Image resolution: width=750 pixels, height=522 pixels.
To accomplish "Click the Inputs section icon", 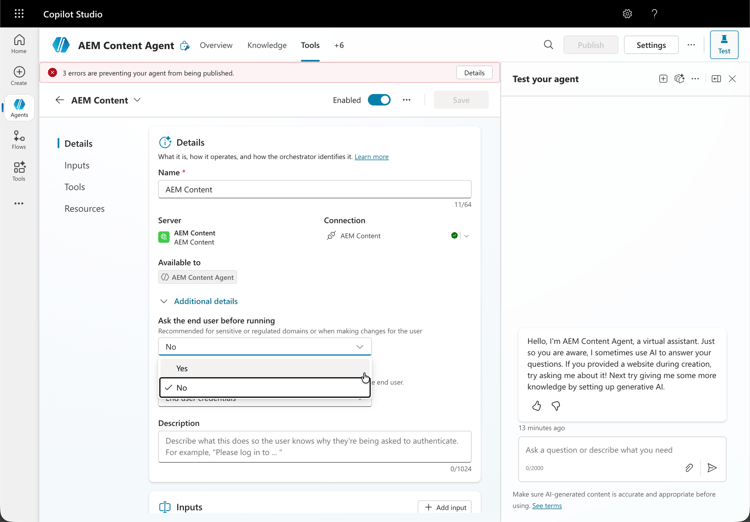I will pos(165,507).
